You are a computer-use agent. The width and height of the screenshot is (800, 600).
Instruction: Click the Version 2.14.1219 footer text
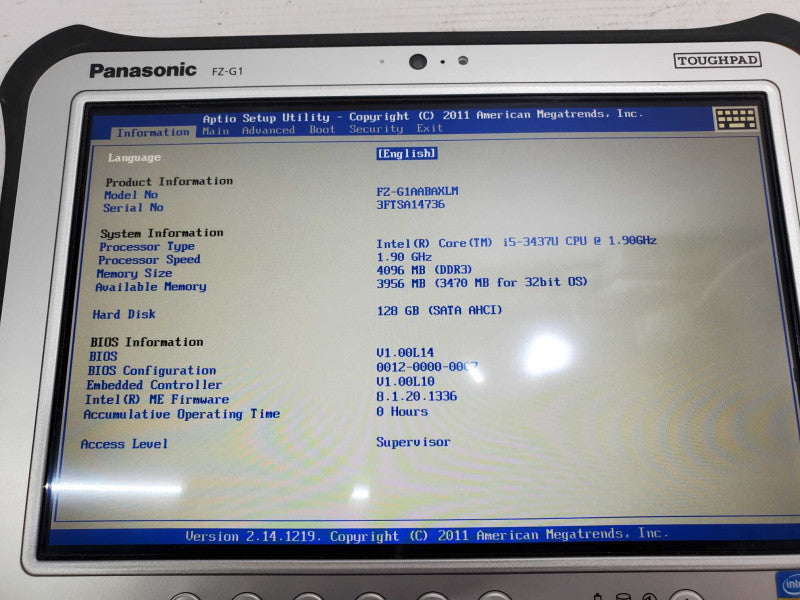(x=427, y=535)
